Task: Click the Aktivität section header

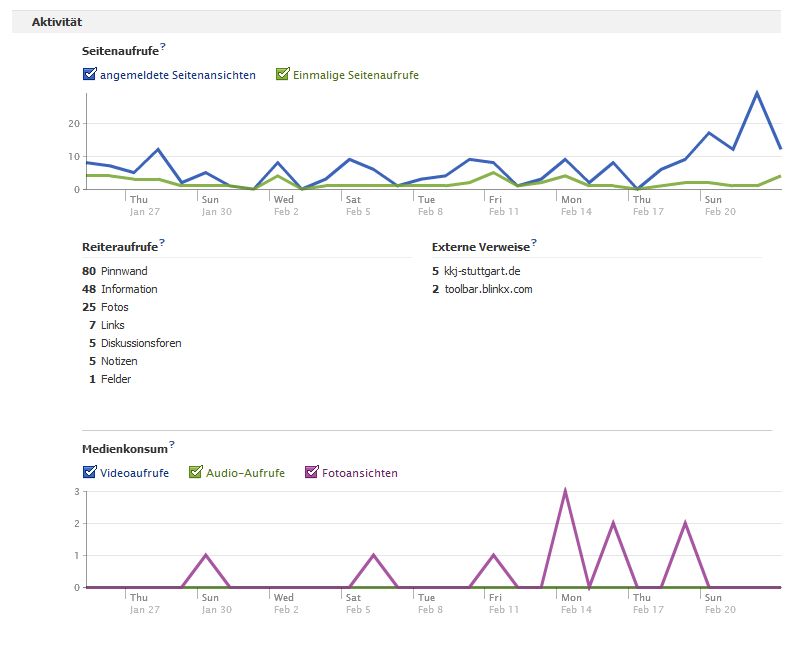Action: [57, 21]
